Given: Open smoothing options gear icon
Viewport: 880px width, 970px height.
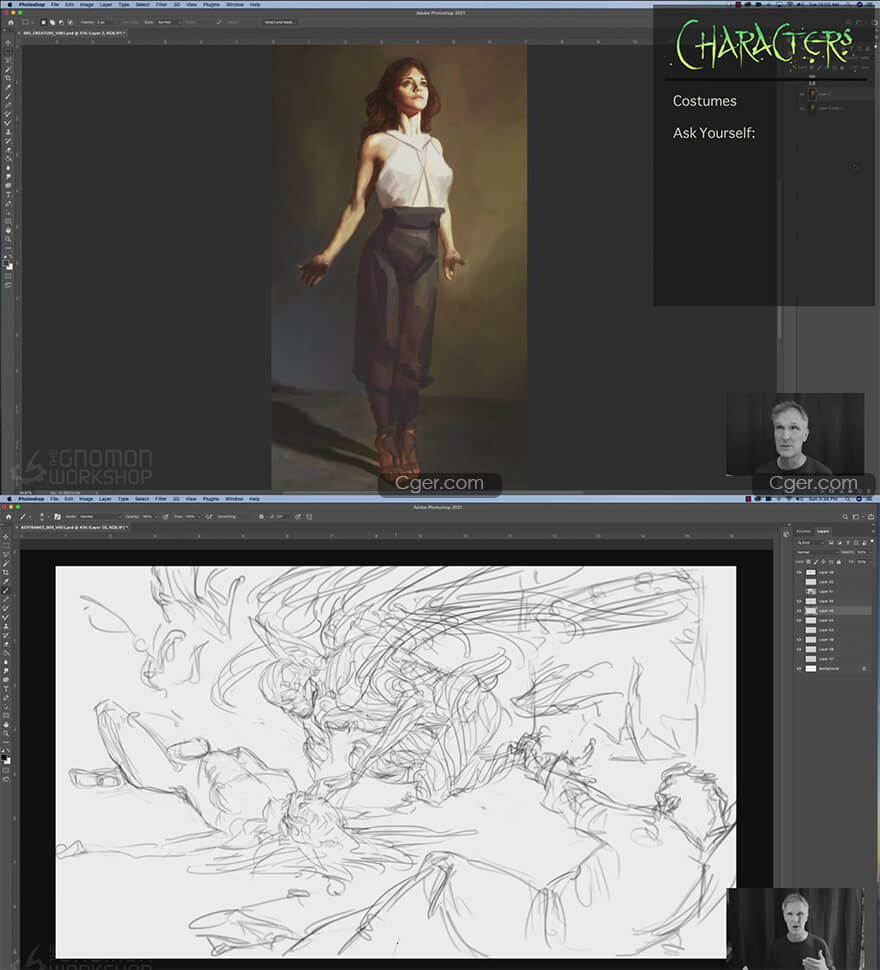Looking at the screenshot, I should pyautogui.click(x=262, y=517).
